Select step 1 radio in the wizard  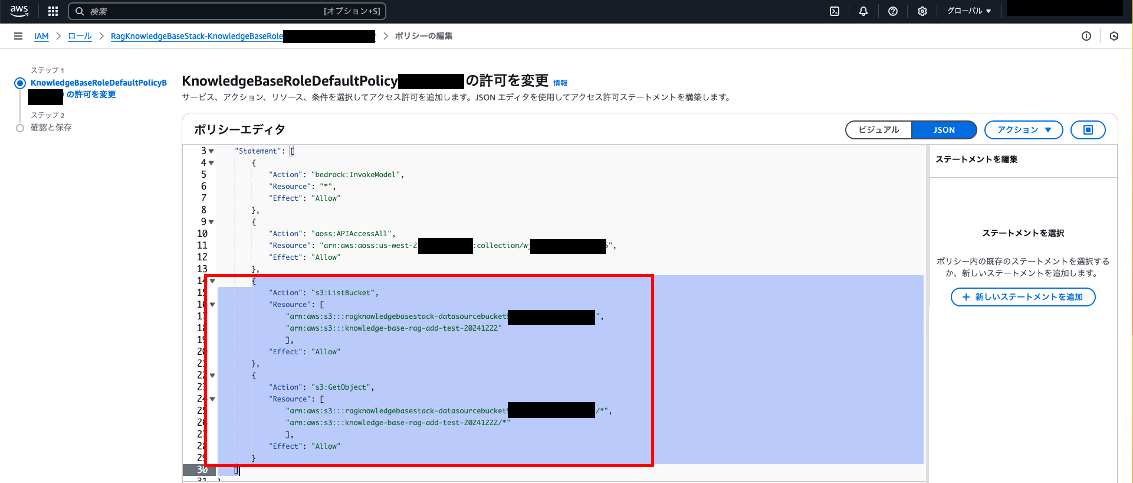20,83
